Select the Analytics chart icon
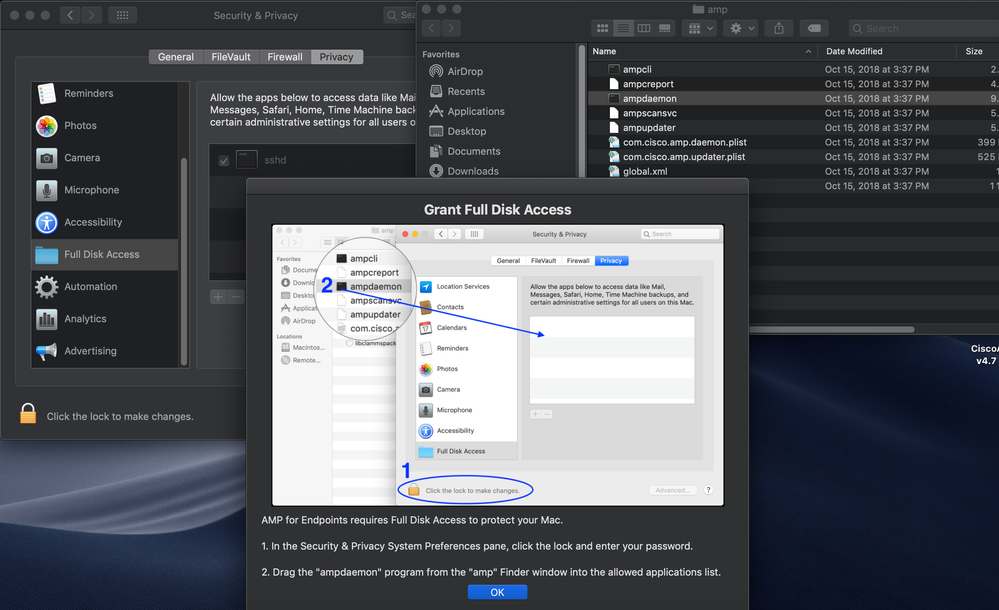The height and width of the screenshot is (610, 999). tap(47, 319)
